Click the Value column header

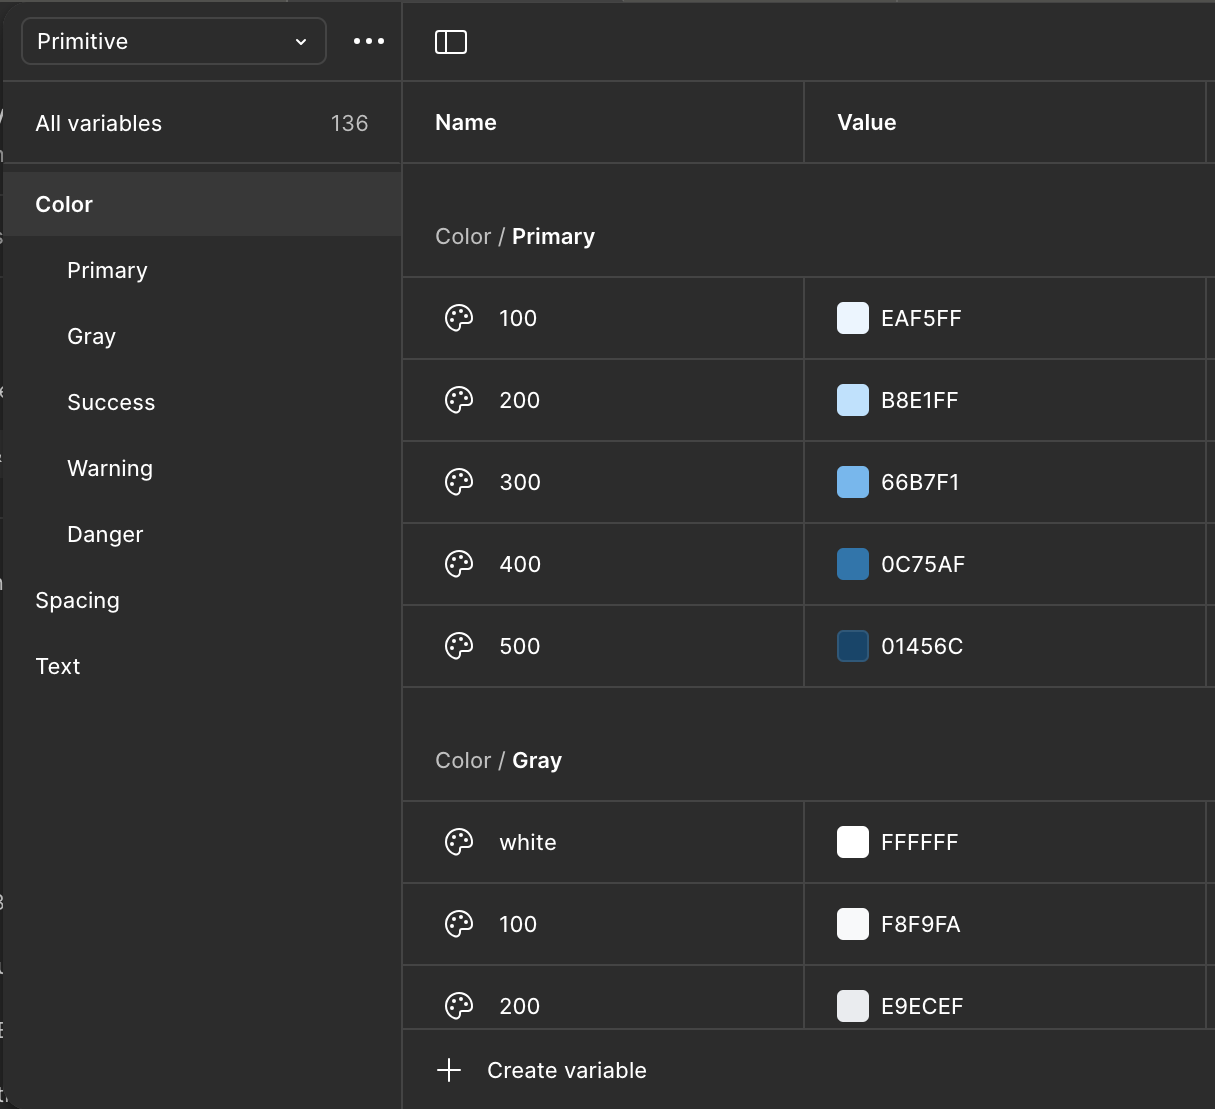coord(867,122)
